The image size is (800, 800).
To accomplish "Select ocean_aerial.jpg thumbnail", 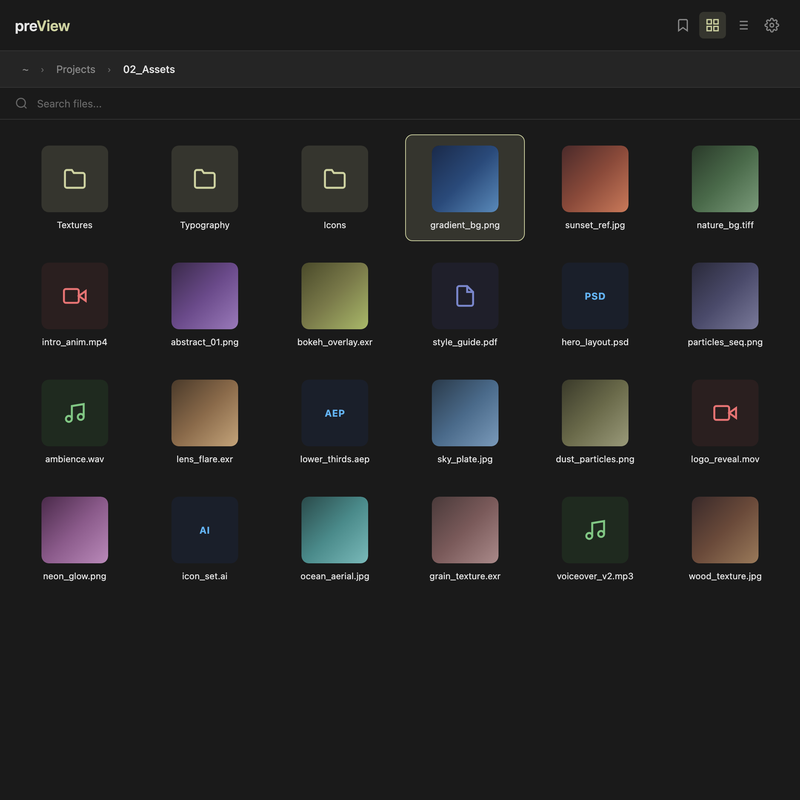I will tap(335, 530).
